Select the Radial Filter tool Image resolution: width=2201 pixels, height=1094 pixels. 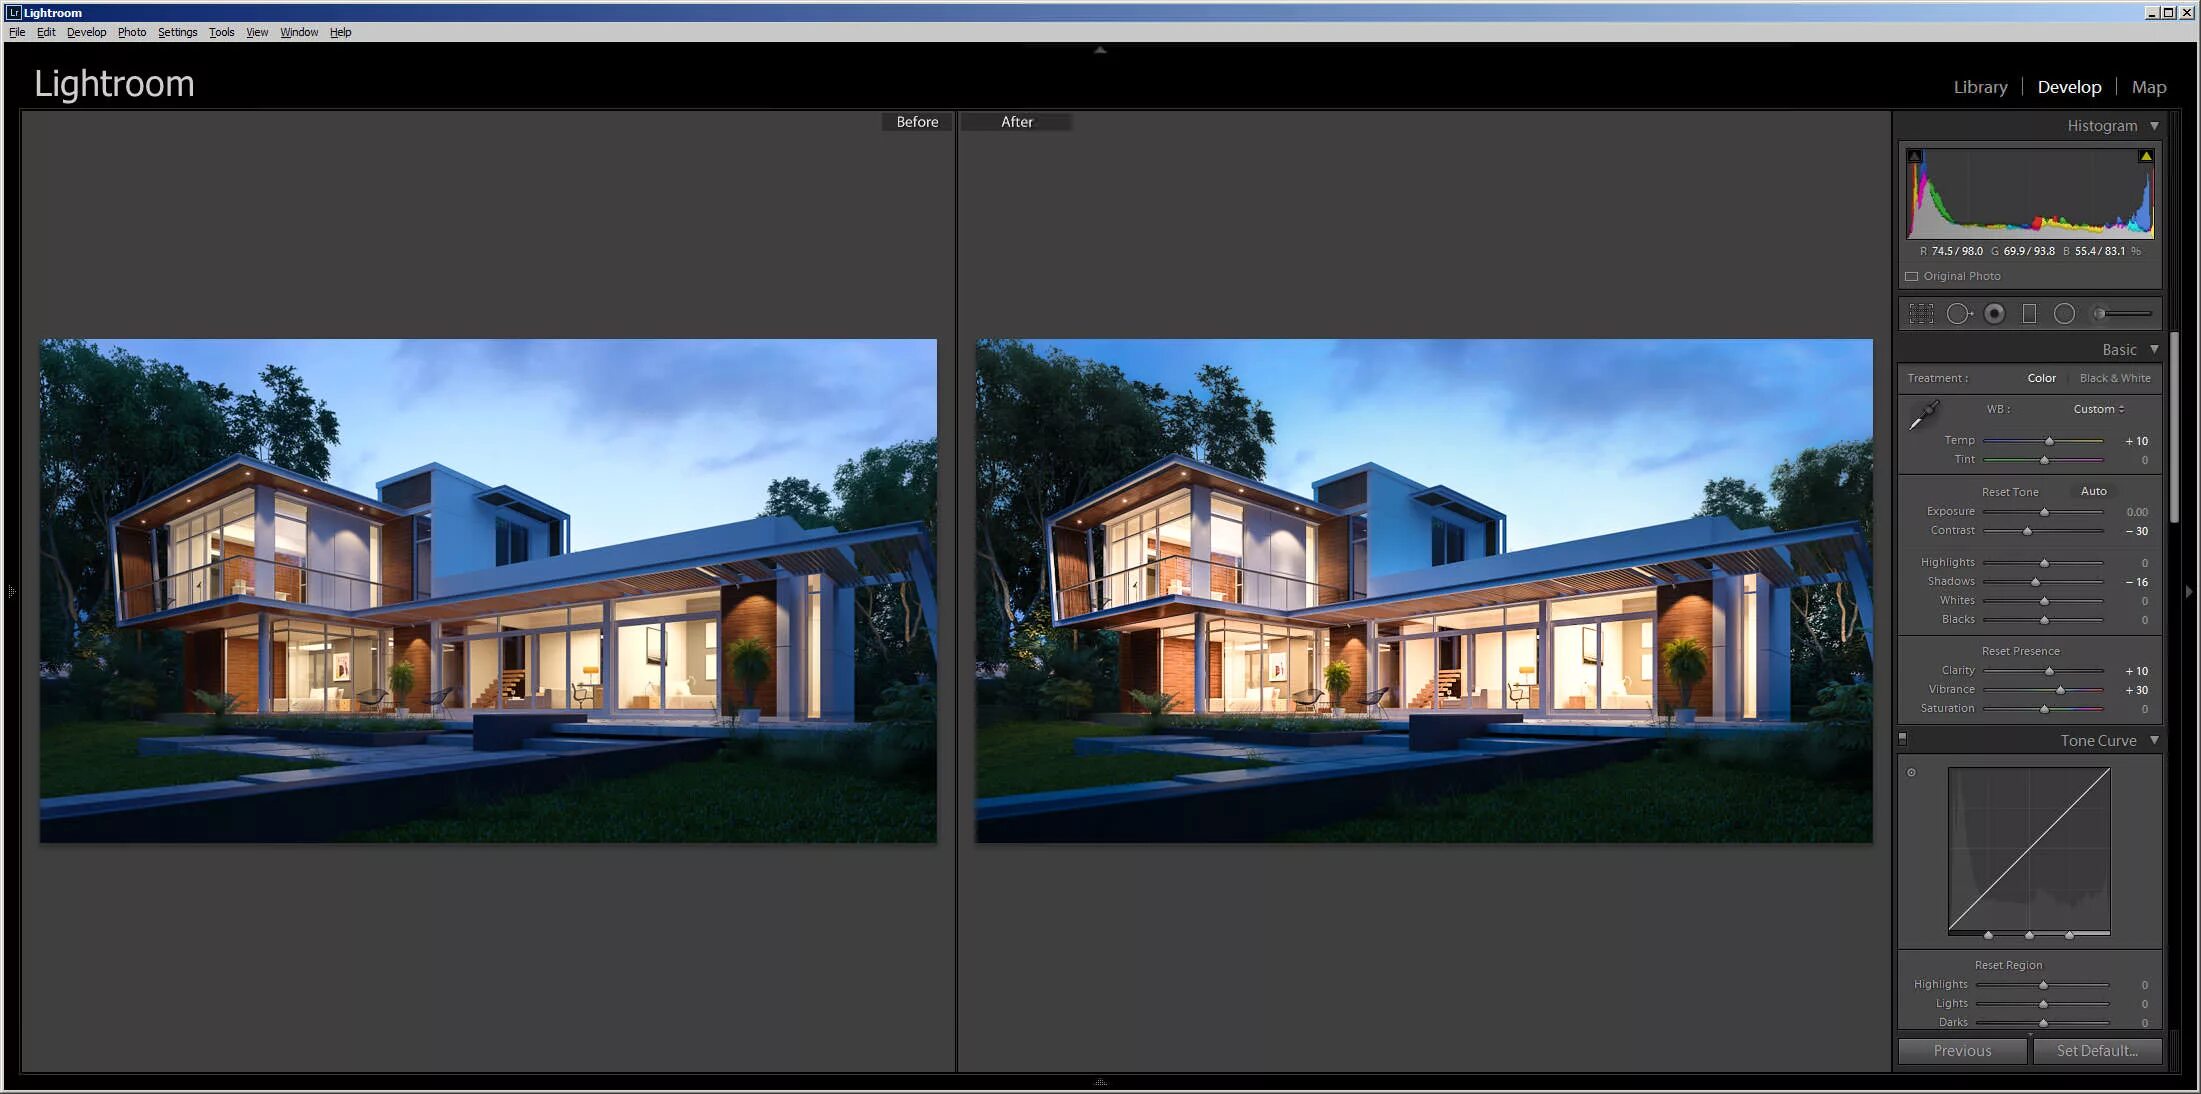(x=2064, y=314)
